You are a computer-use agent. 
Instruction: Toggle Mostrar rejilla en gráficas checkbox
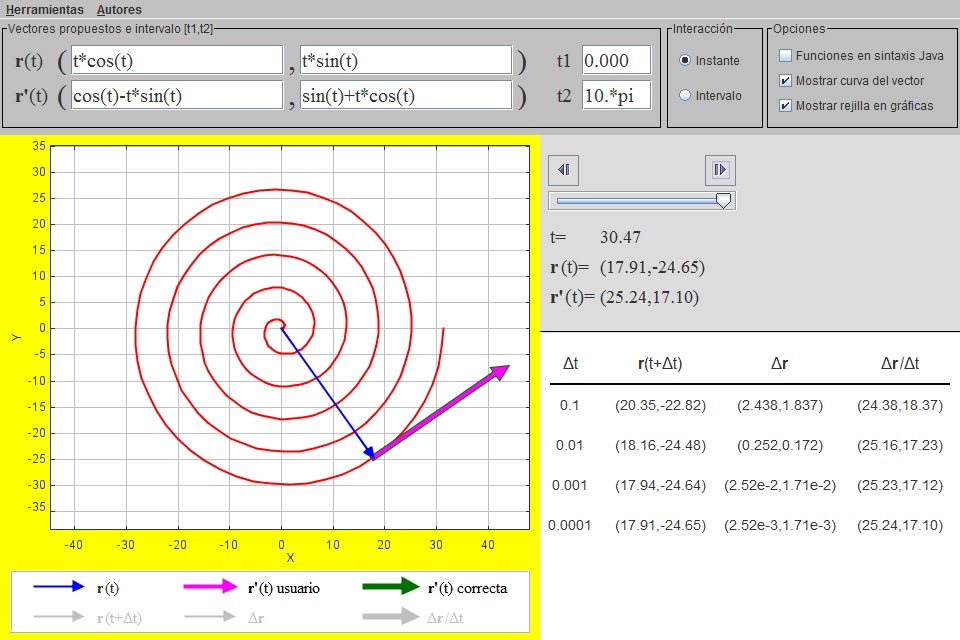coord(785,105)
